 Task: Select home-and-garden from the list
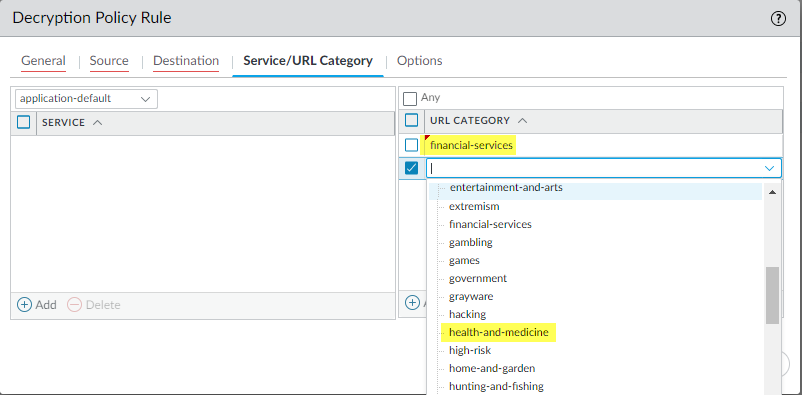point(492,368)
